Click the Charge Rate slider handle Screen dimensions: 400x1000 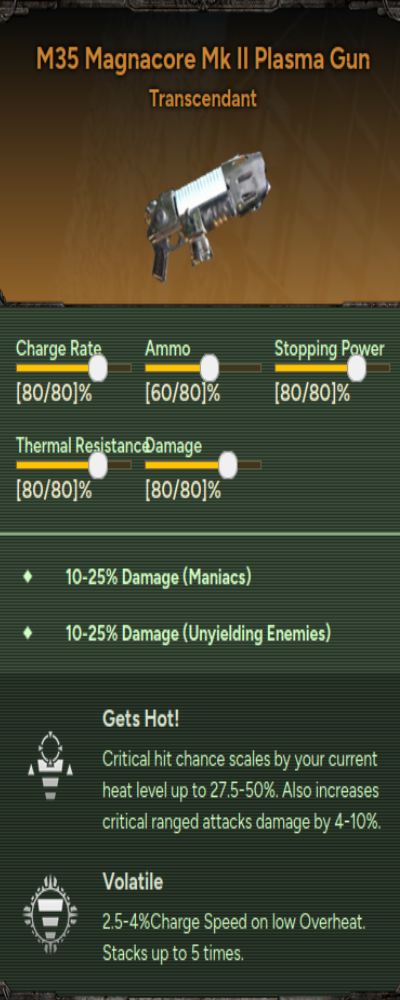[98, 368]
